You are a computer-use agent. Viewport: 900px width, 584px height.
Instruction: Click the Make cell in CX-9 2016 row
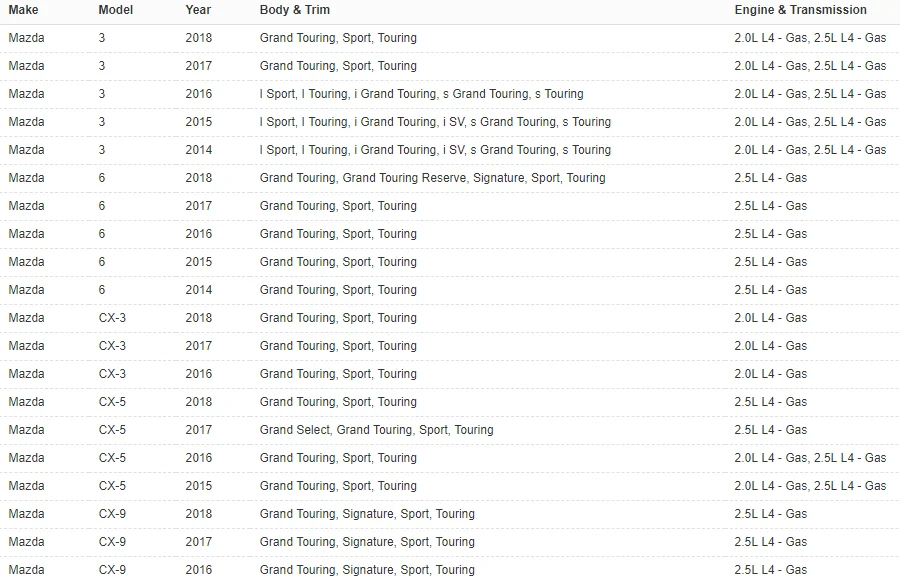coord(26,570)
